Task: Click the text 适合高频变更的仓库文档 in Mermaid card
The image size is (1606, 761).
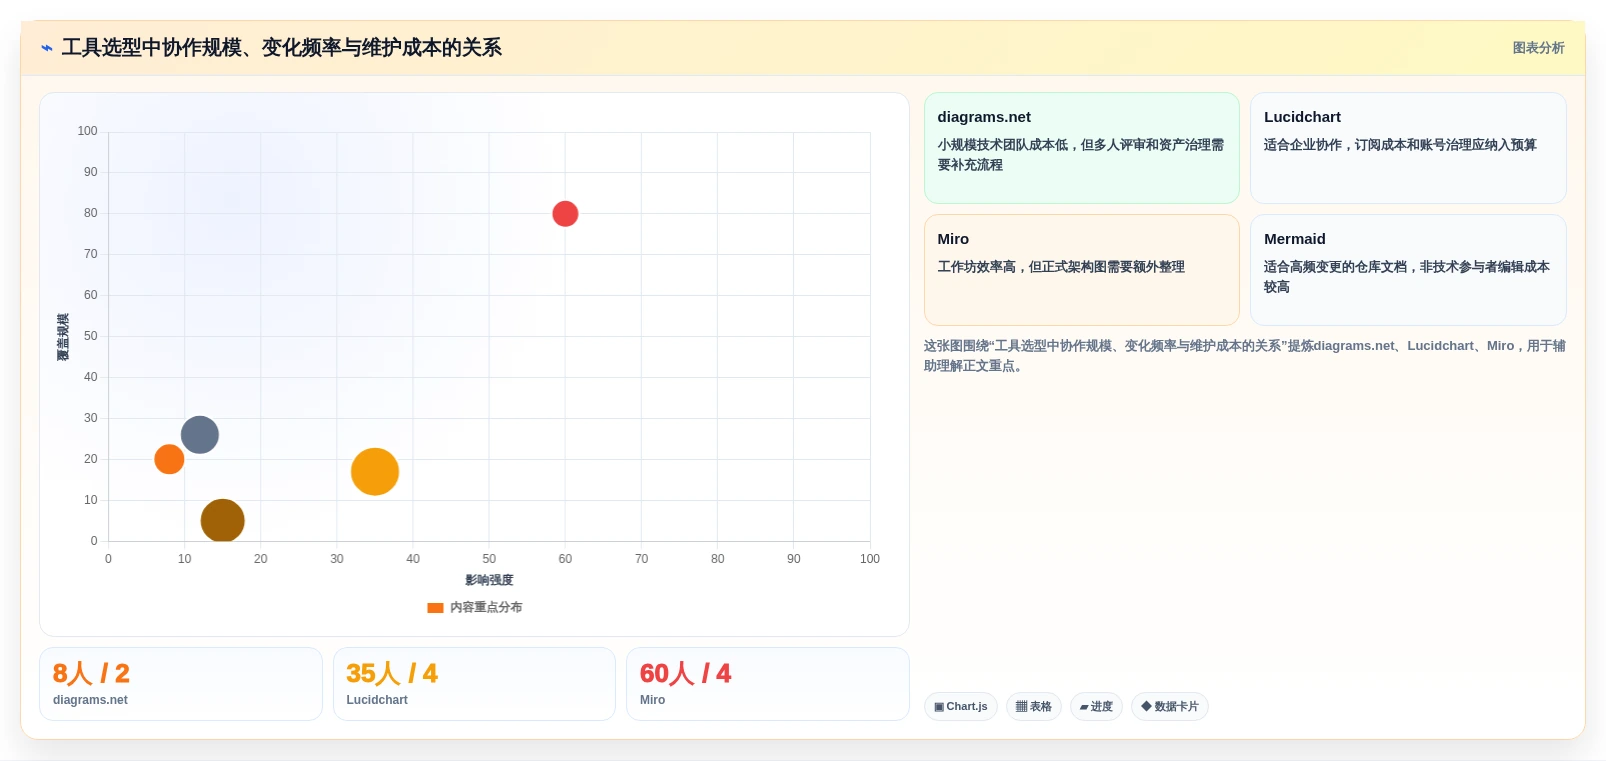Action: tap(1335, 267)
